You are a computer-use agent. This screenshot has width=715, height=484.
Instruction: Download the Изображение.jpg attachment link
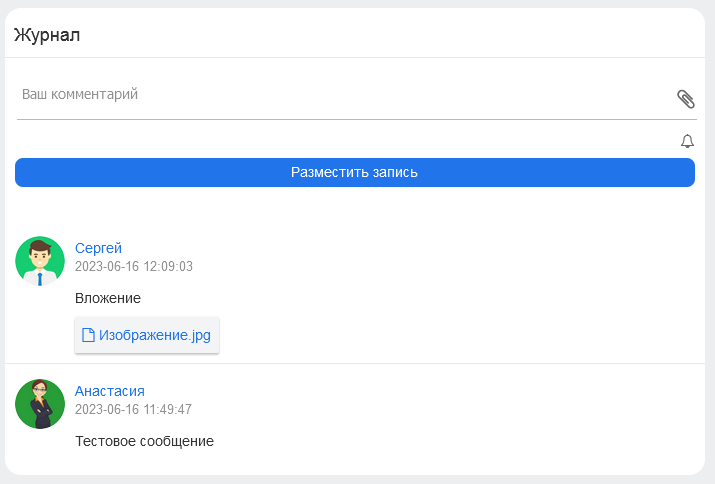(x=155, y=335)
